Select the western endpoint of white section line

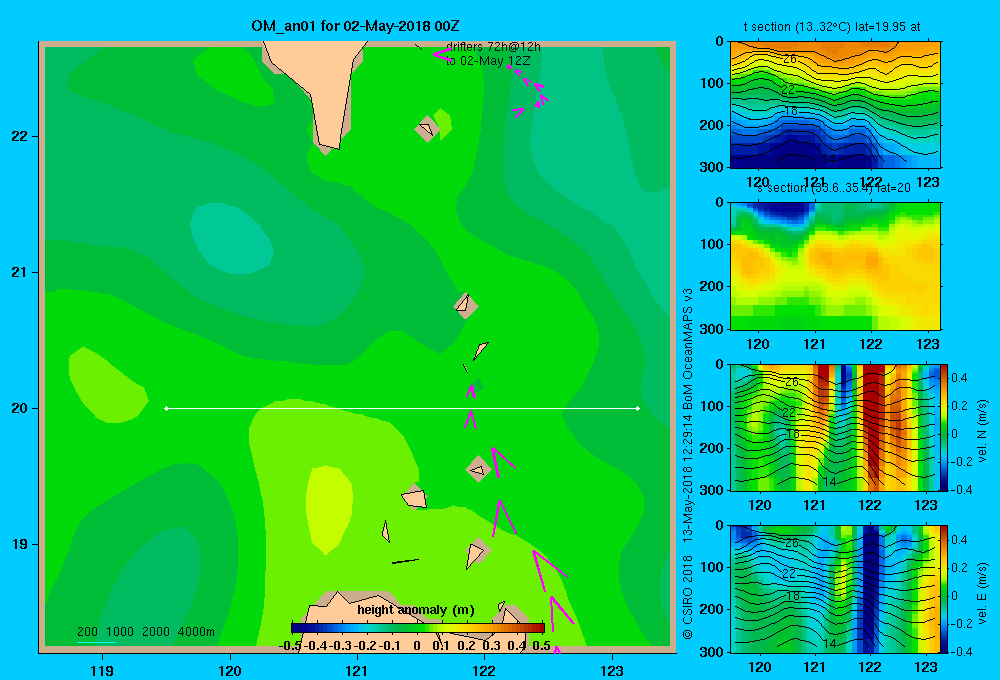[x=166, y=408]
